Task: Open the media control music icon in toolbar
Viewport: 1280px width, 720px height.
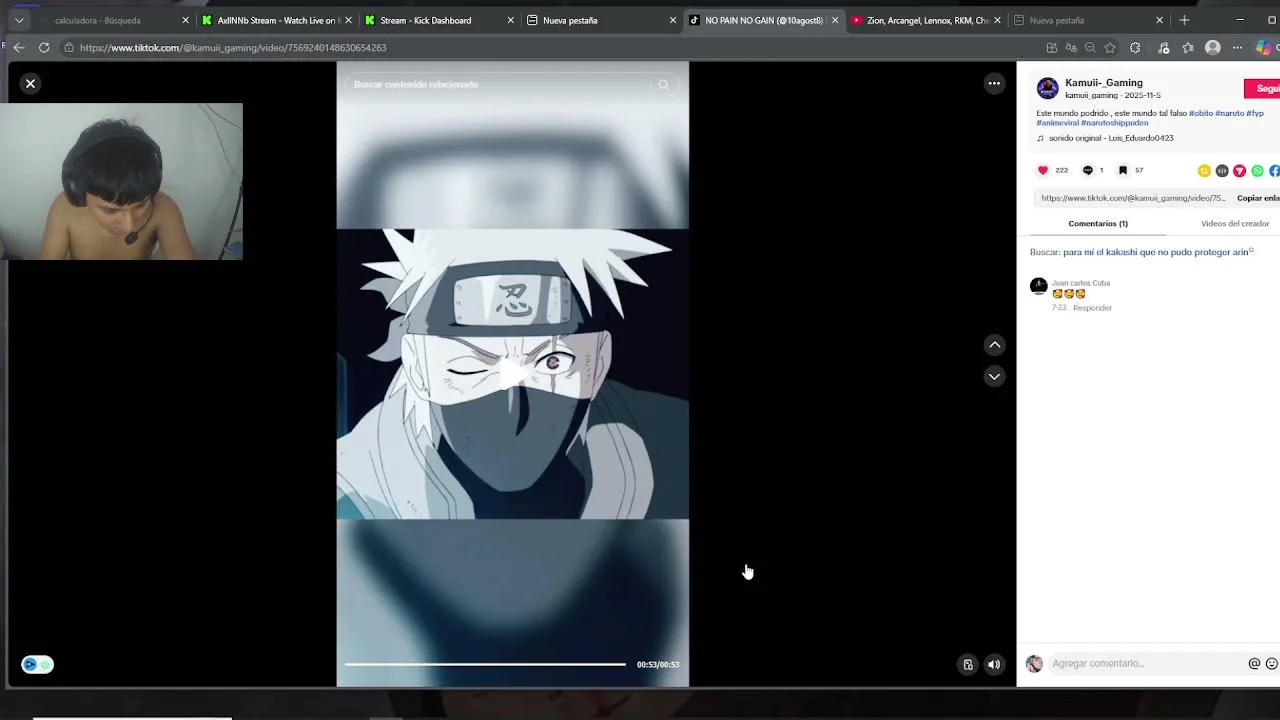Action: tap(1163, 48)
